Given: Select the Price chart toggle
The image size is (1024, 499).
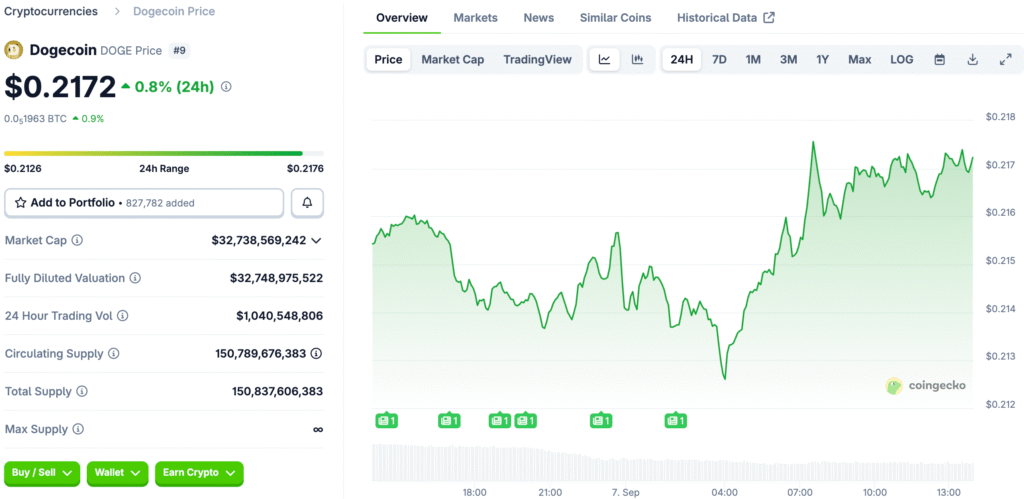Looking at the screenshot, I should pos(388,59).
